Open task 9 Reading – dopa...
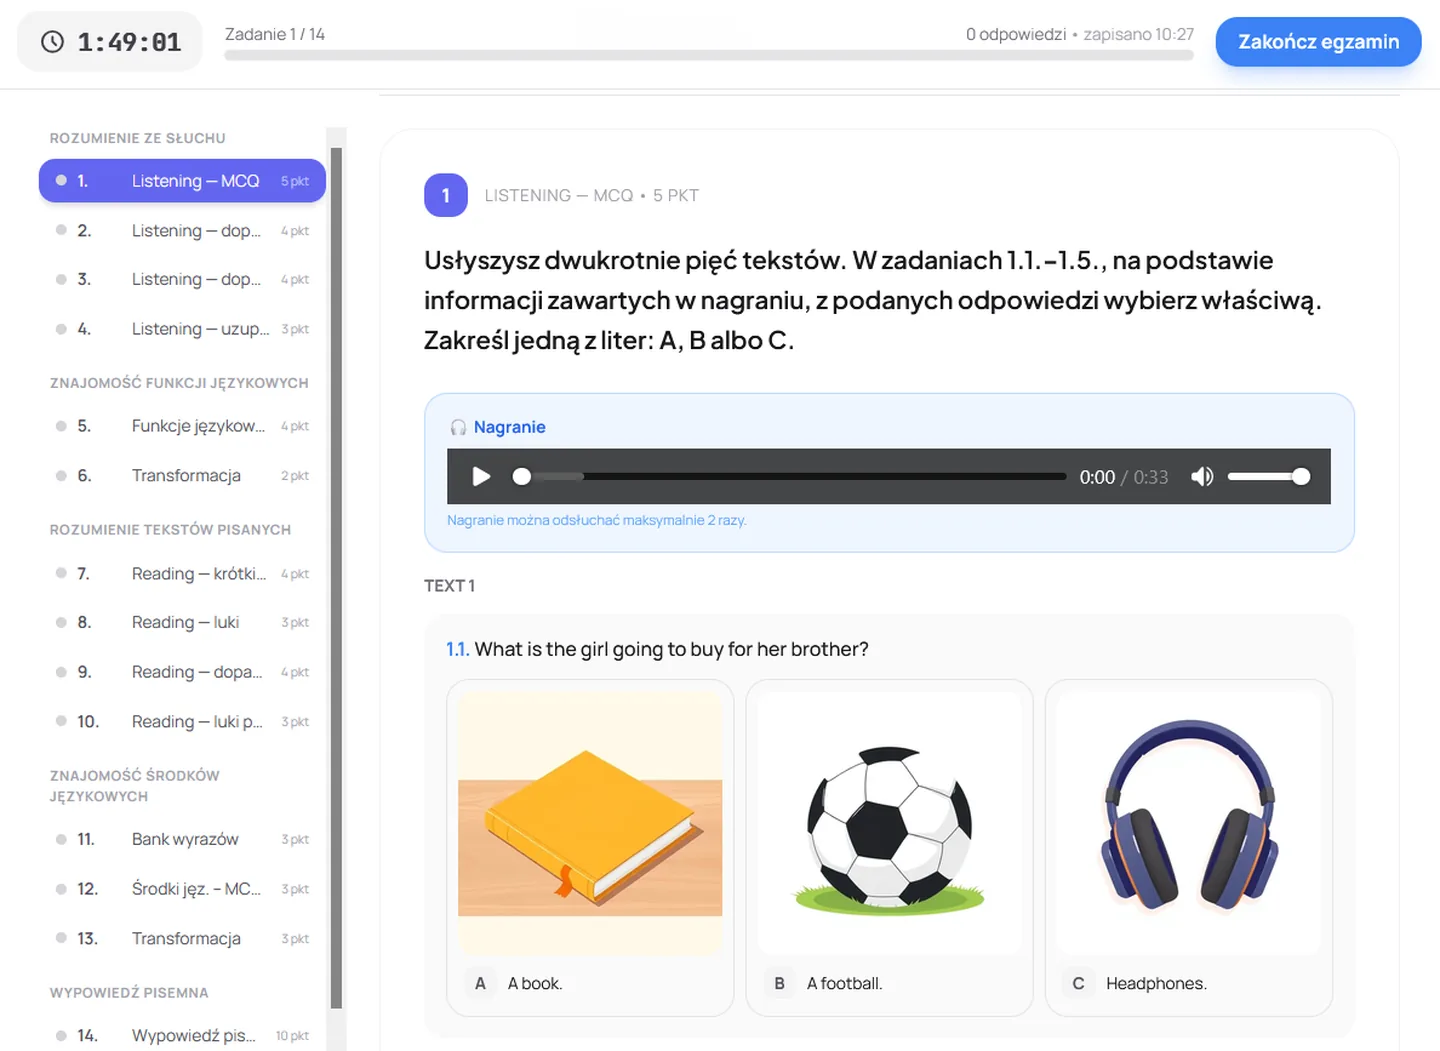The height and width of the screenshot is (1051, 1440). click(182, 672)
